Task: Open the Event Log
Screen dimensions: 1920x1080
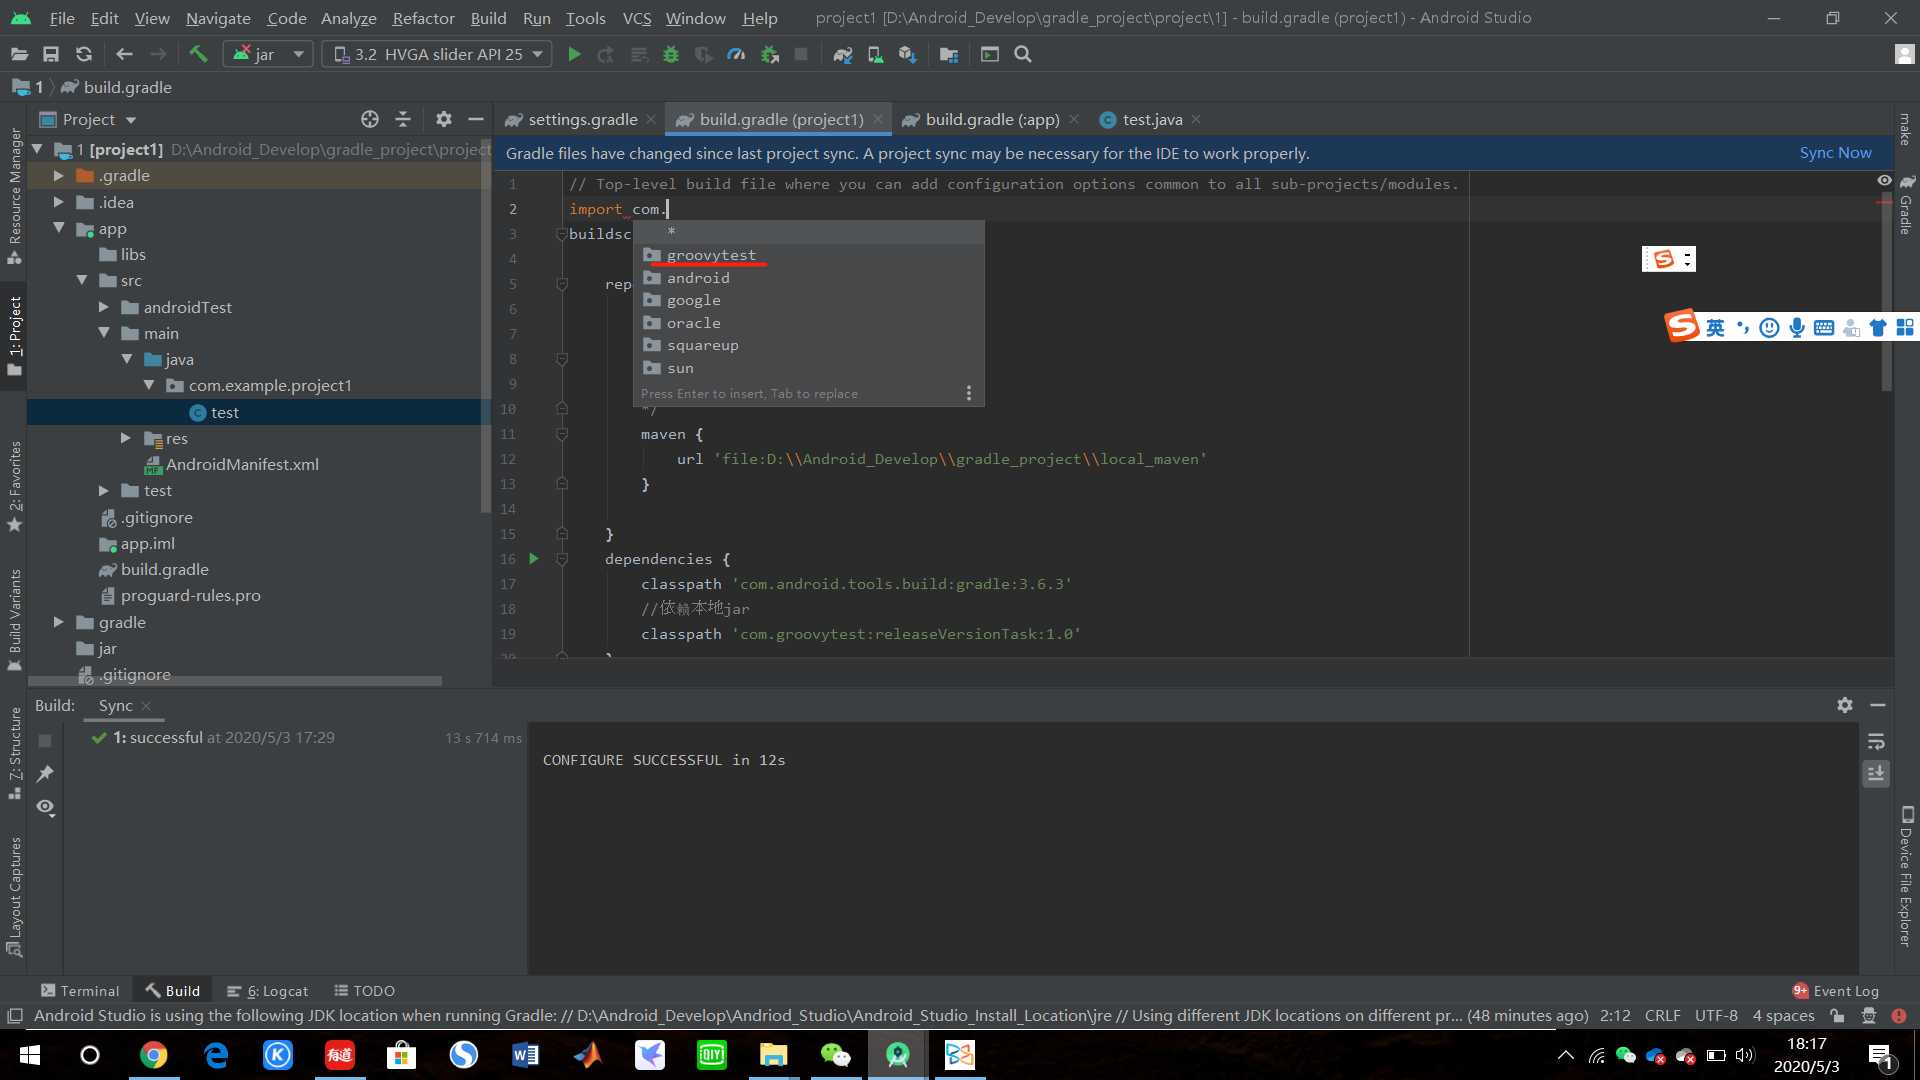Action: pos(1836,990)
